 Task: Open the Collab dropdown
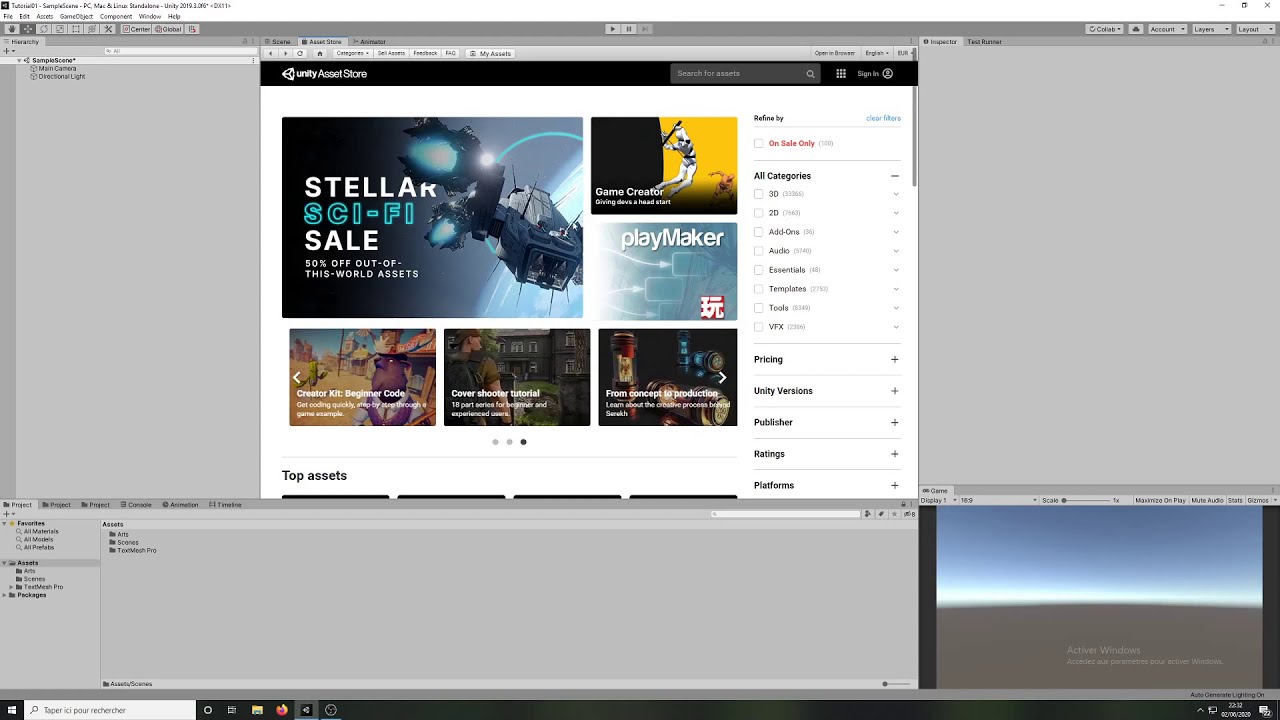pyautogui.click(x=1105, y=29)
